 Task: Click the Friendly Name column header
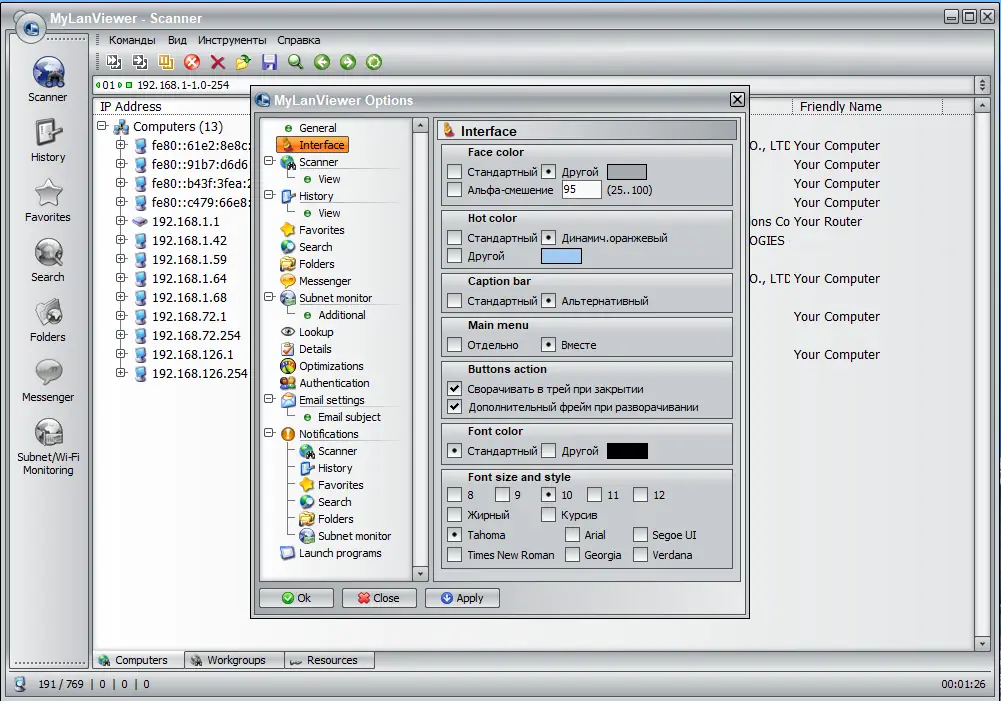[x=840, y=107]
